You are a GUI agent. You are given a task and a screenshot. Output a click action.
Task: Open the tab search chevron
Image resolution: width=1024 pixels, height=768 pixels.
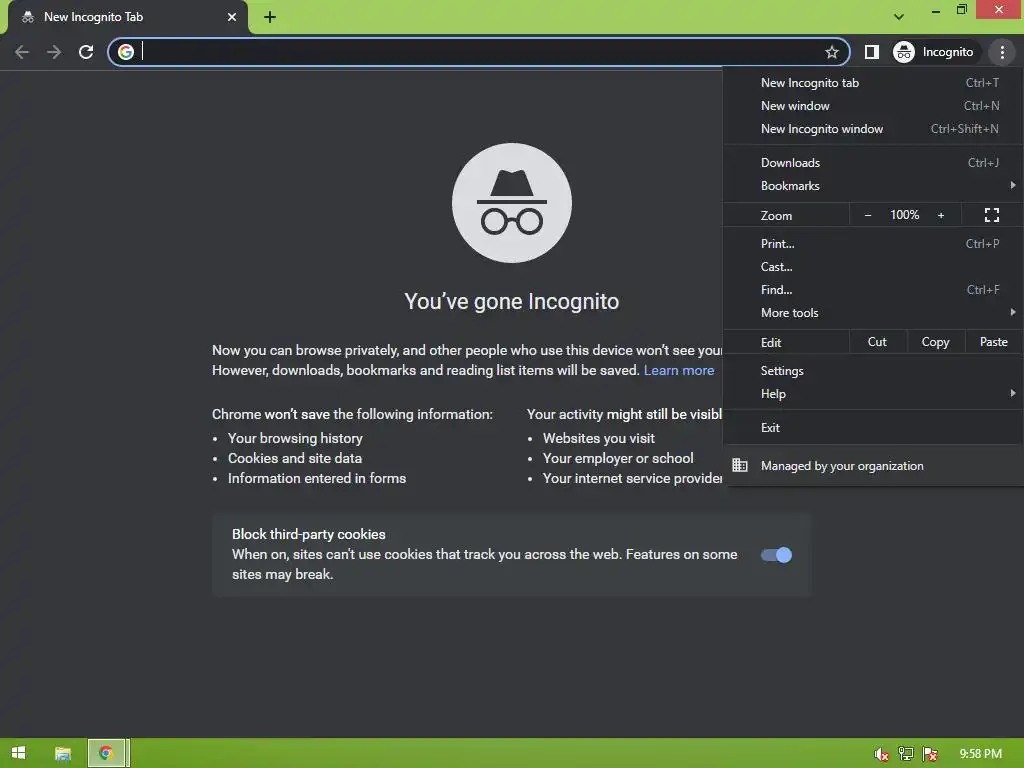click(899, 17)
